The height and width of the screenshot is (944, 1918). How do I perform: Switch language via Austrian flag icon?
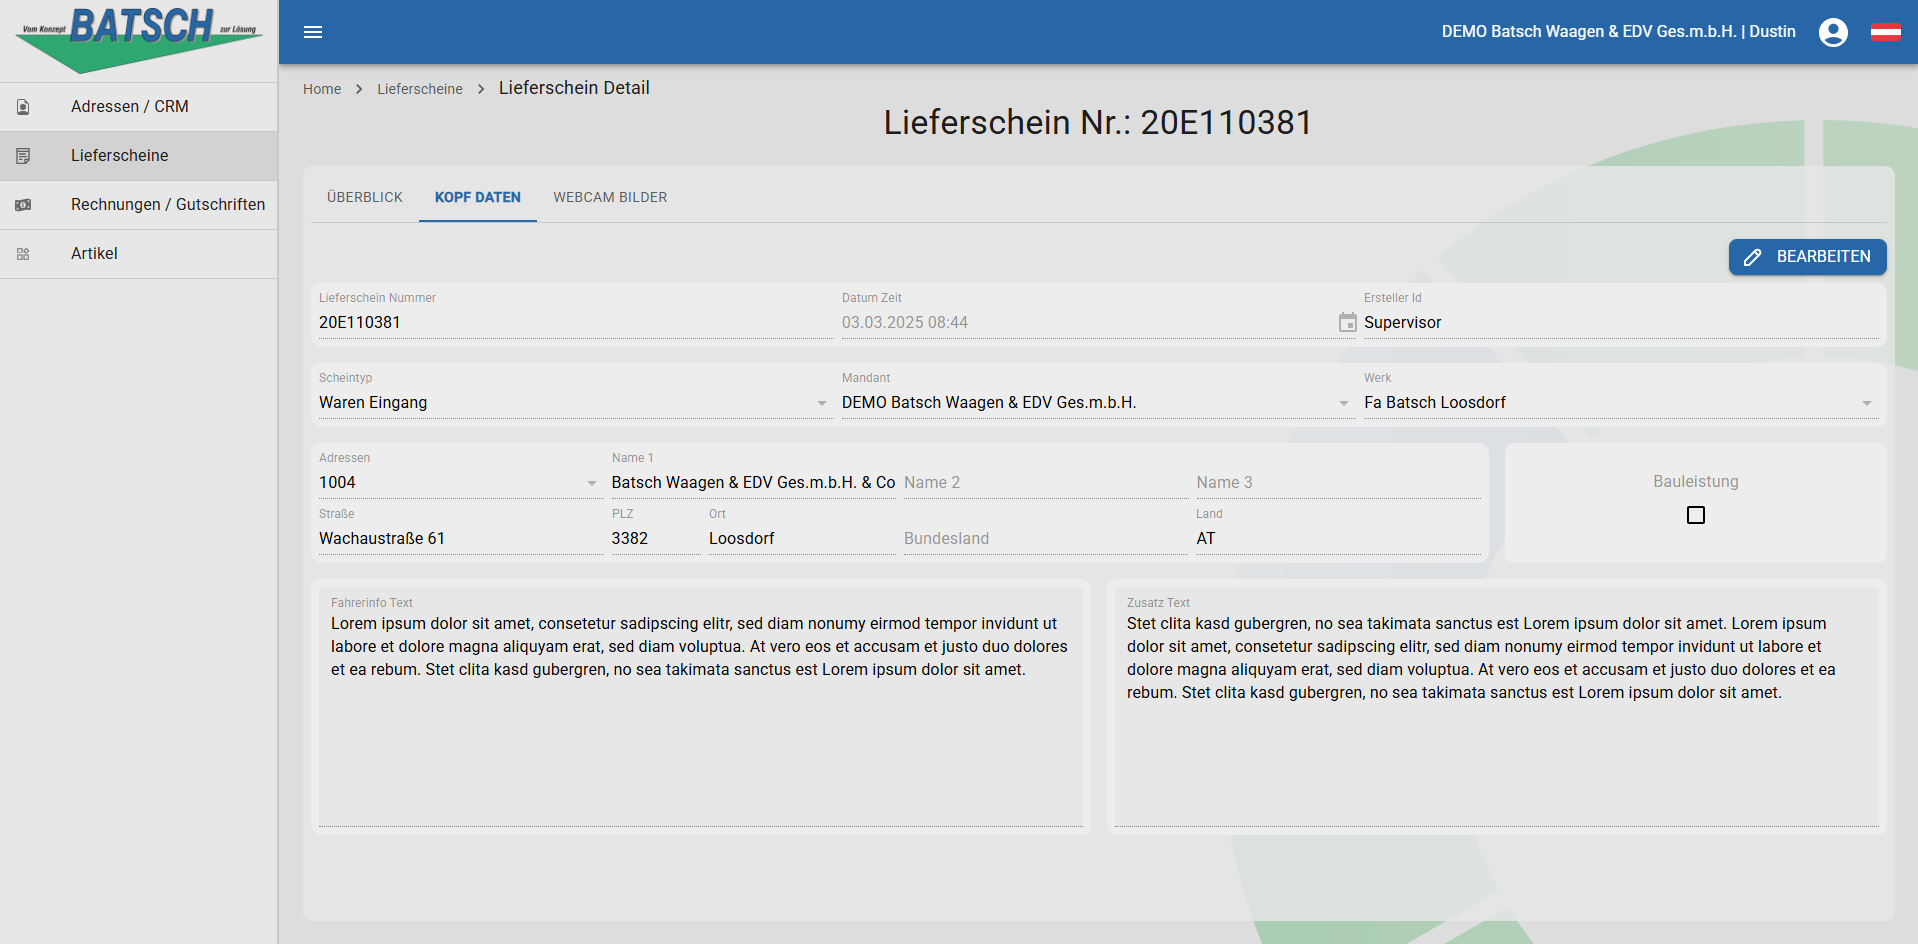pyautogui.click(x=1886, y=32)
